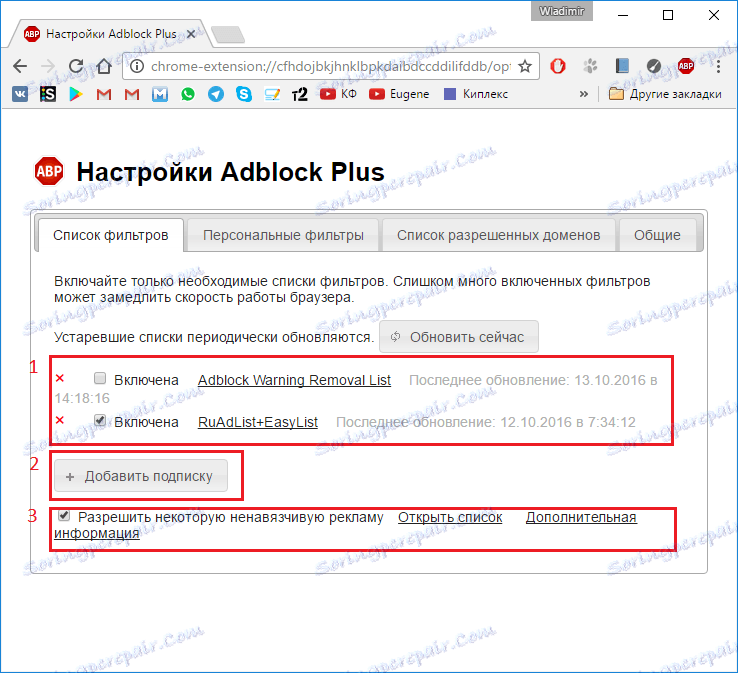Open the Chrome three-dot menu
This screenshot has width=738, height=673.
(x=718, y=66)
